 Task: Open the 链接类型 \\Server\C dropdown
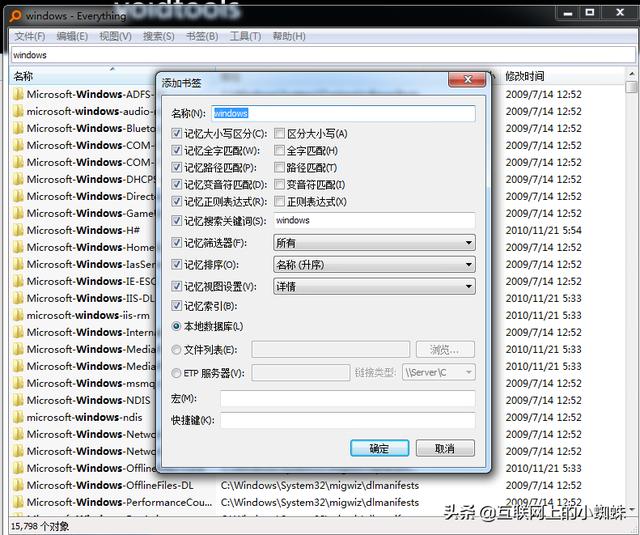(x=439, y=373)
